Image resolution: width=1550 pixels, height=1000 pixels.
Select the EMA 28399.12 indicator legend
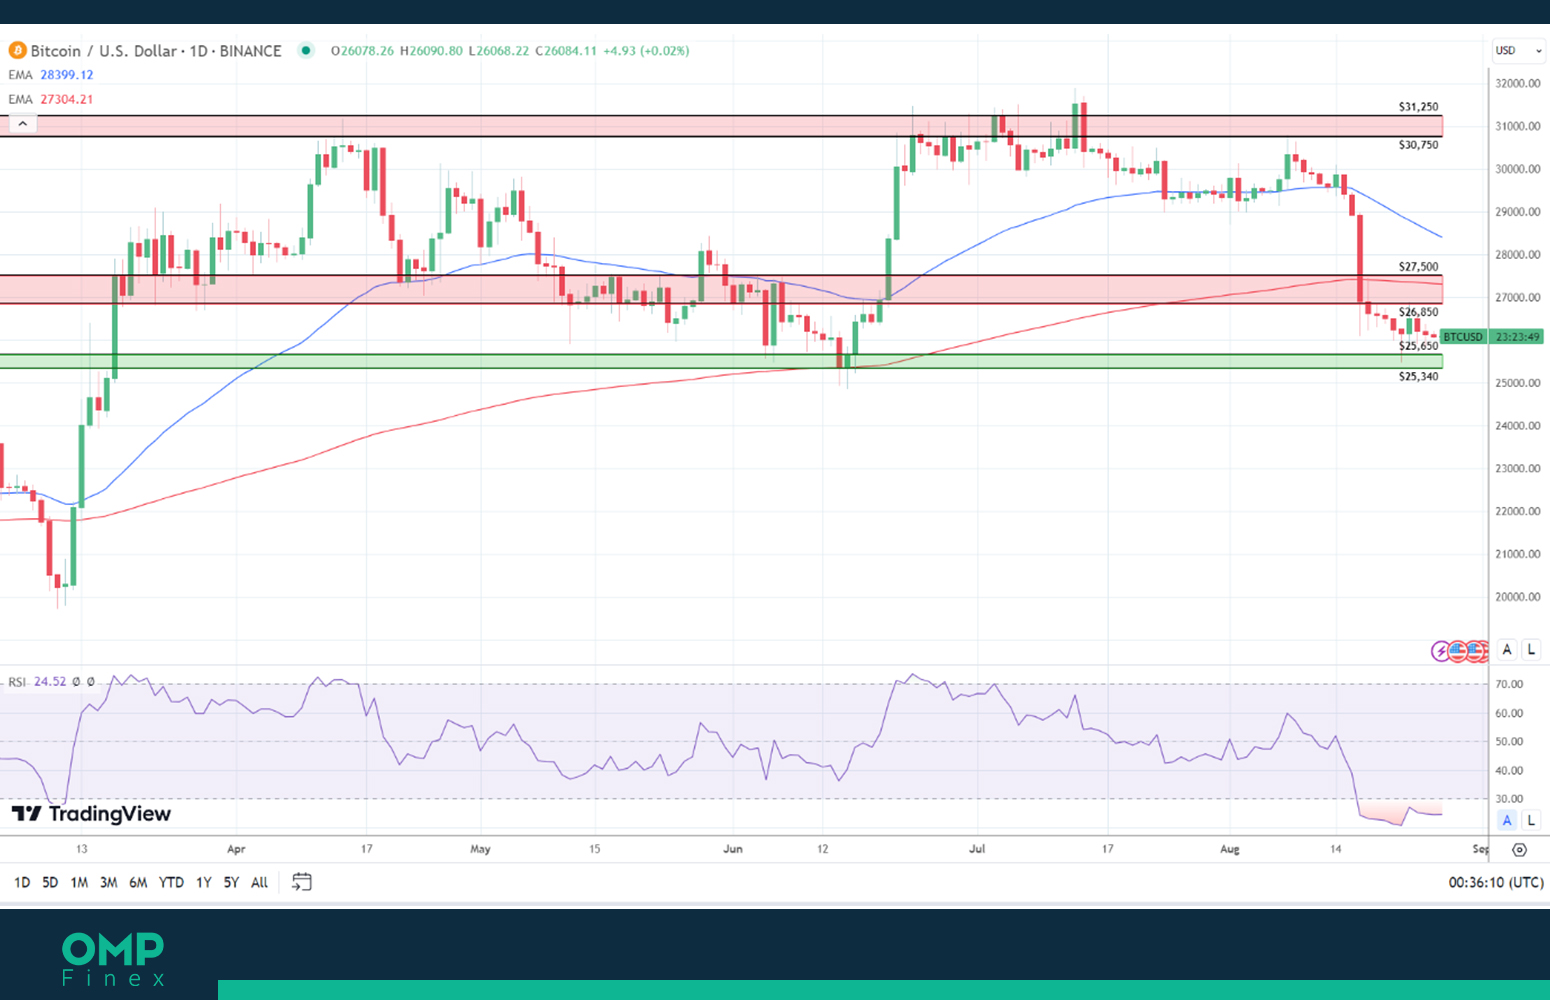click(x=51, y=75)
